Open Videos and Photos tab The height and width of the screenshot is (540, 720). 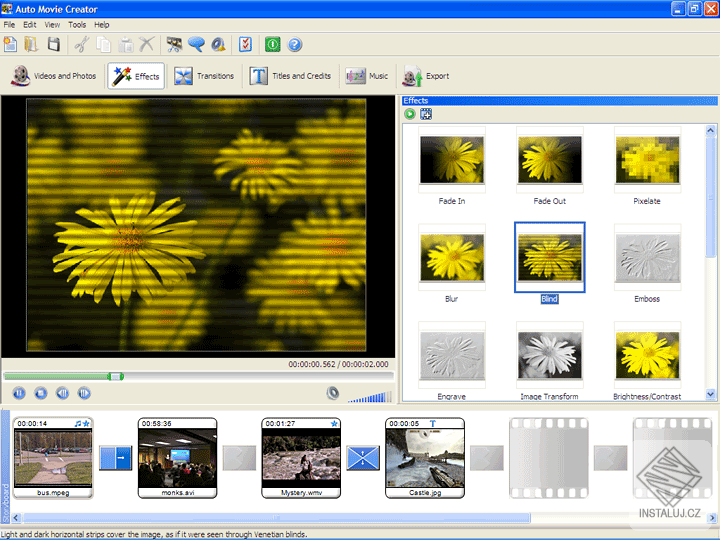coord(54,76)
